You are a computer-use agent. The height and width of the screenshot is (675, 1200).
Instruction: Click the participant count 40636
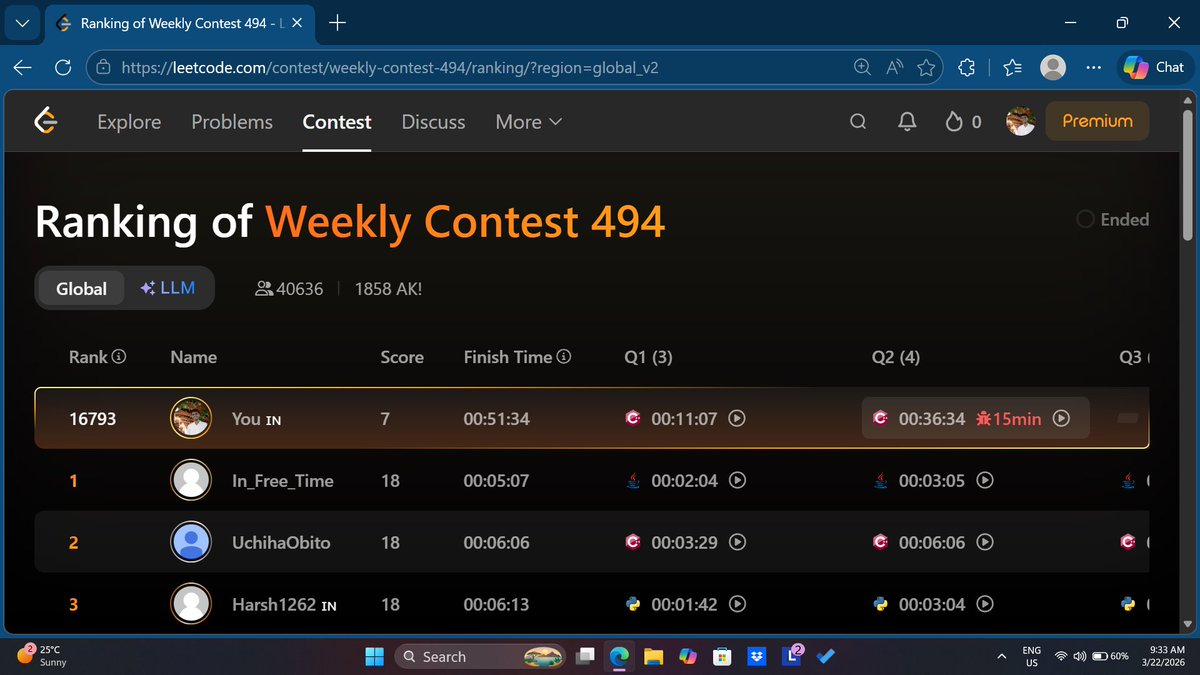tap(289, 289)
